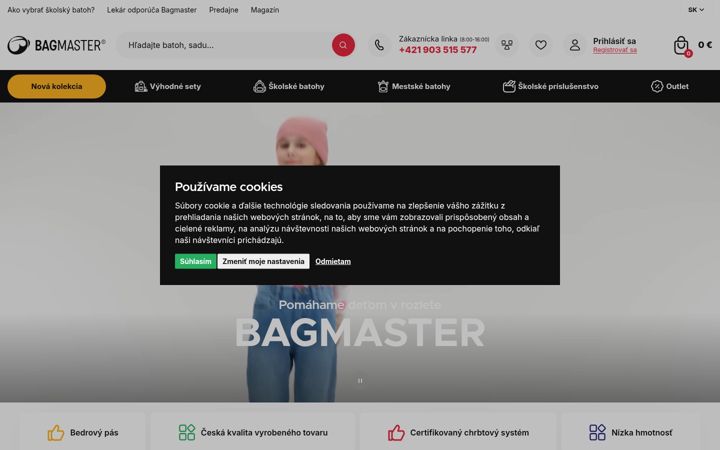
Task: Click the Bagmaster logo in the header
Action: [x=56, y=45]
